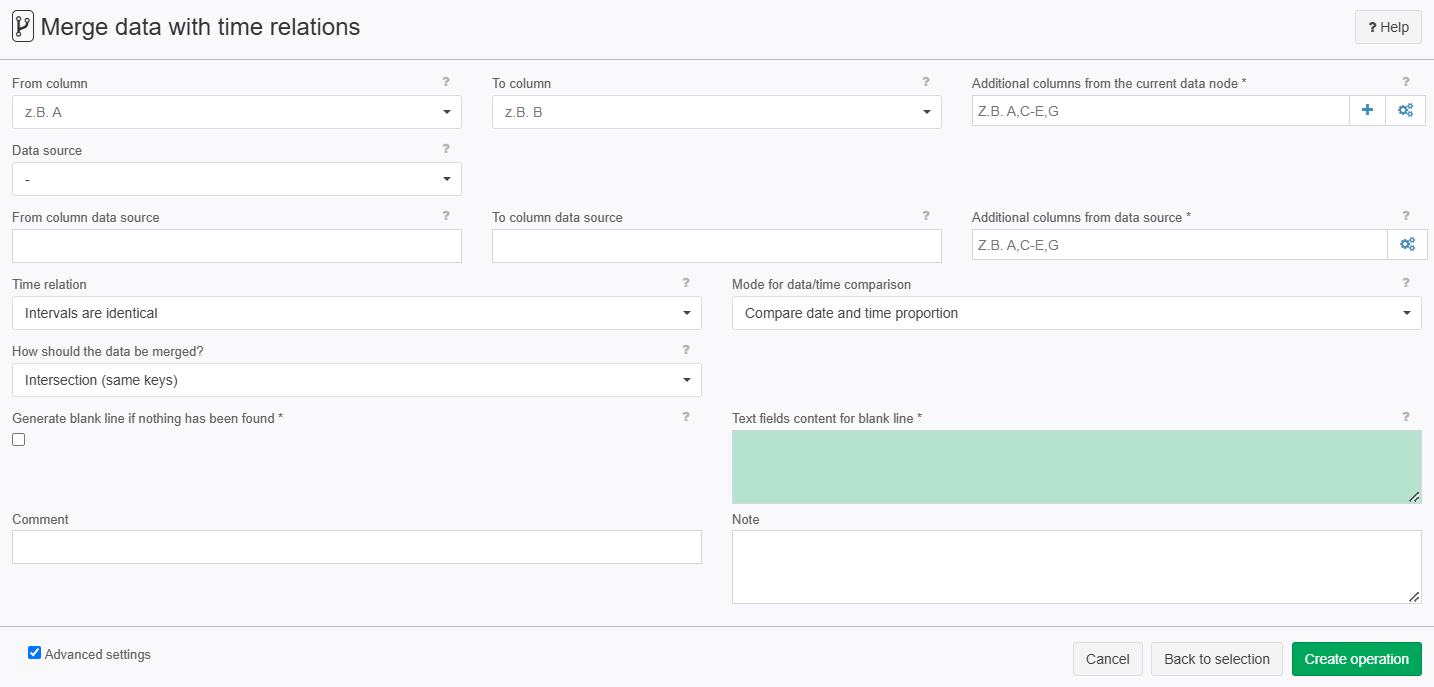This screenshot has width=1434, height=687.
Task: Open Time relation dropdown showing Intervals are identical
Action: 357,313
